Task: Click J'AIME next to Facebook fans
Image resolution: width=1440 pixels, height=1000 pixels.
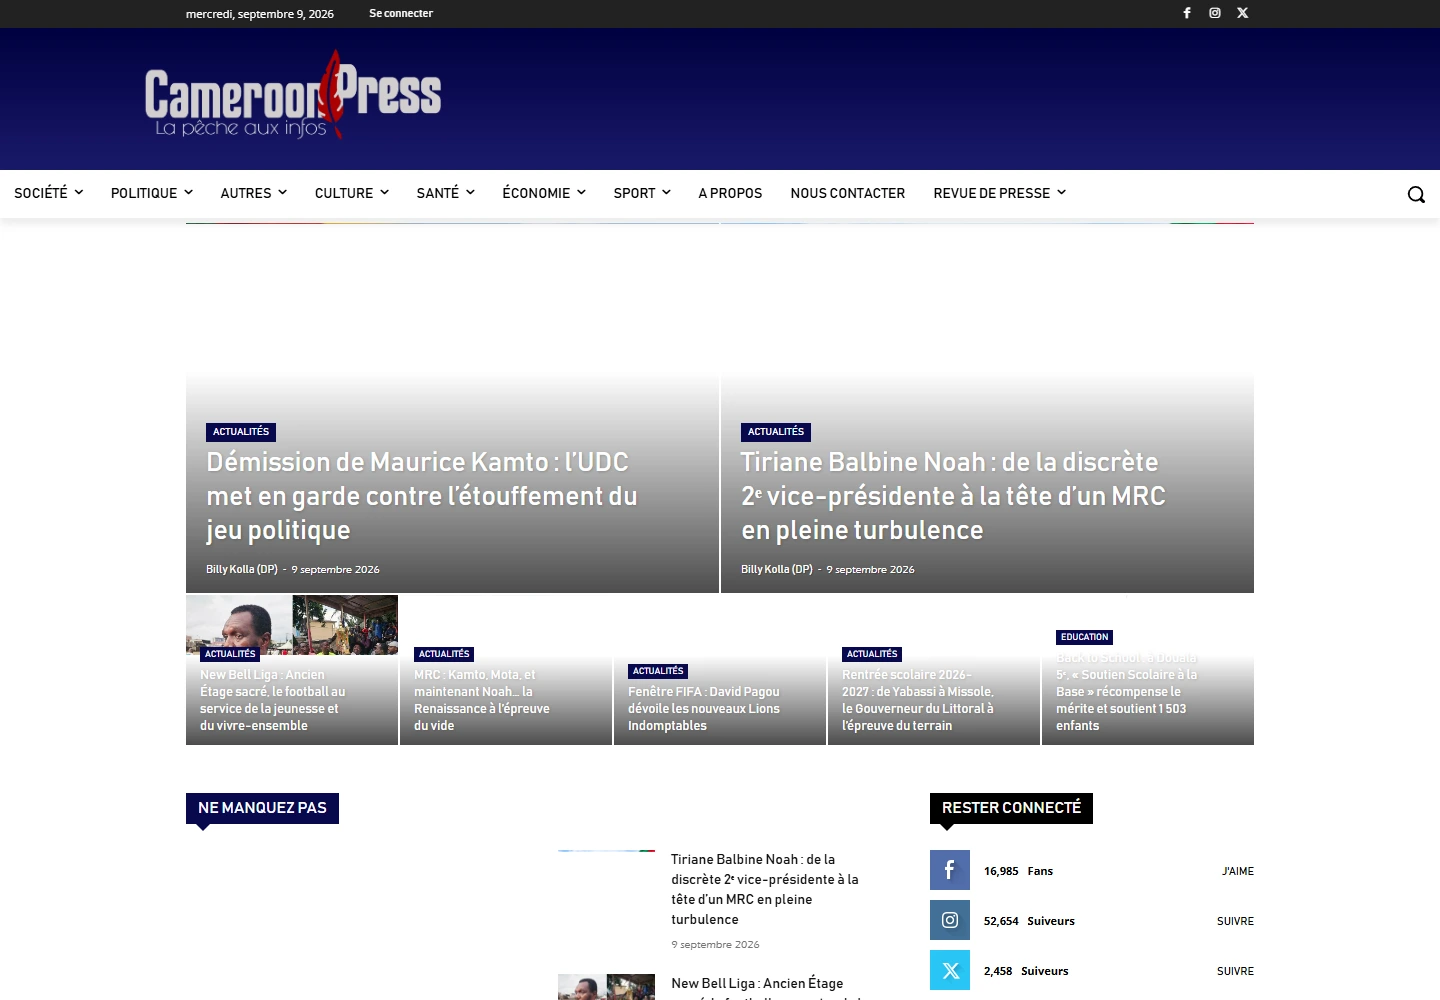Action: click(1238, 871)
